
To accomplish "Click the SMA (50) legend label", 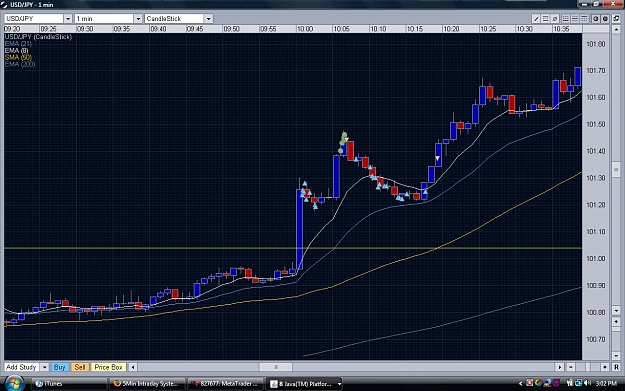I will [18, 57].
